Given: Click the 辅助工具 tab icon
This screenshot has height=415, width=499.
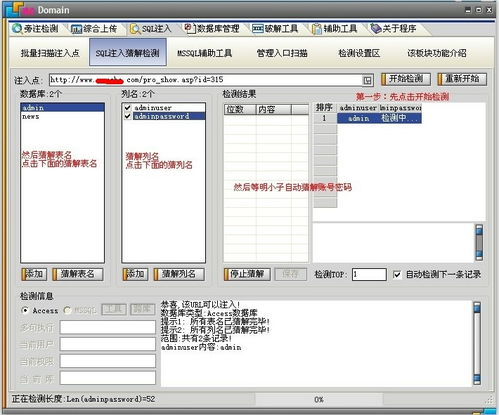Looking at the screenshot, I should click(316, 29).
